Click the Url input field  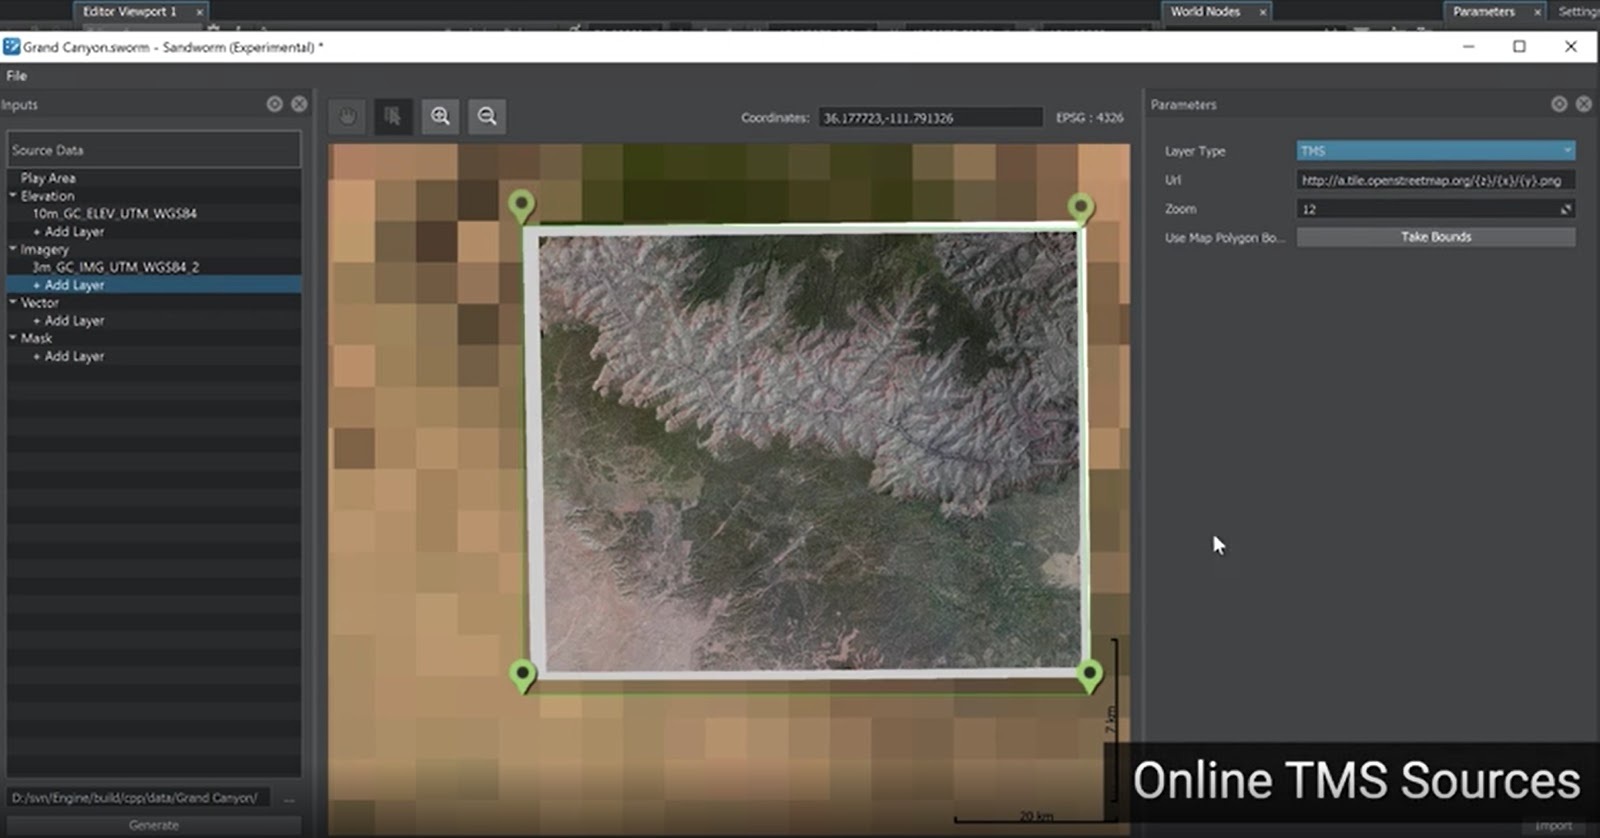point(1436,180)
